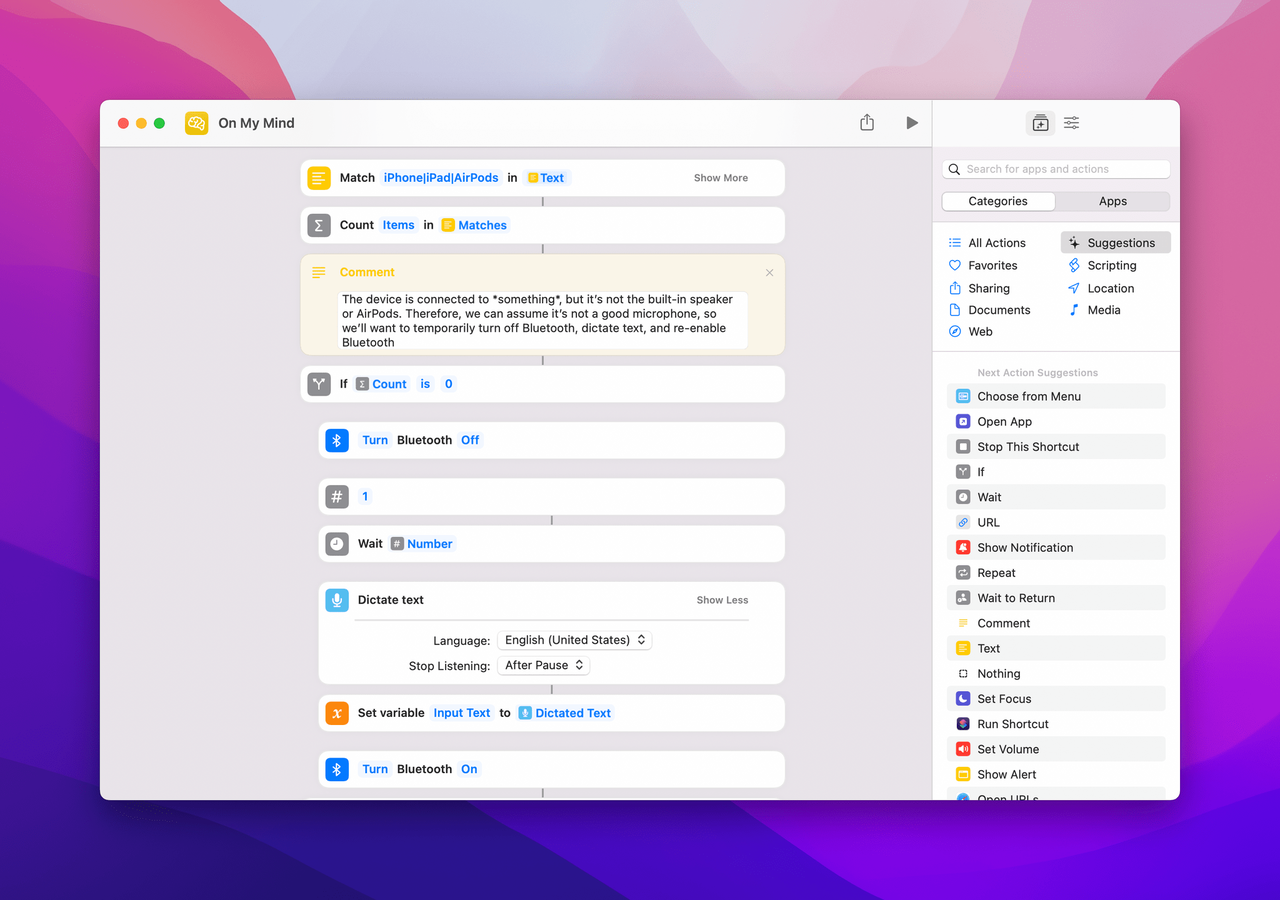Viewport: 1280px width, 900px height.
Task: Click the microphone icon on Dictate text
Action: pyautogui.click(x=337, y=600)
